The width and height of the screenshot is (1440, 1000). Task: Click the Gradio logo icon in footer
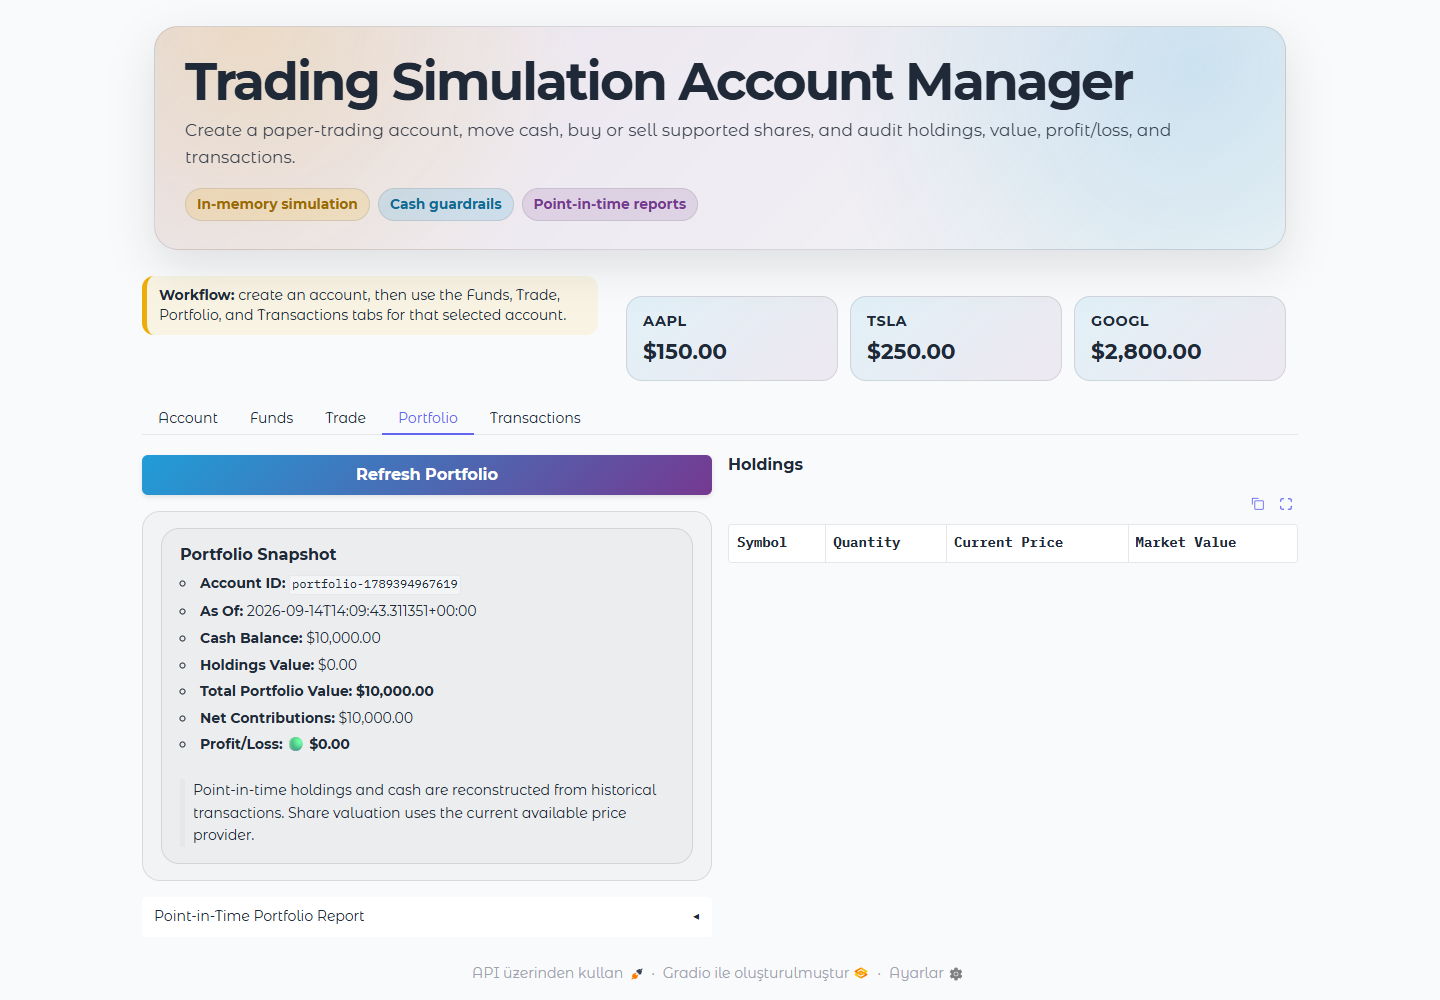point(861,973)
